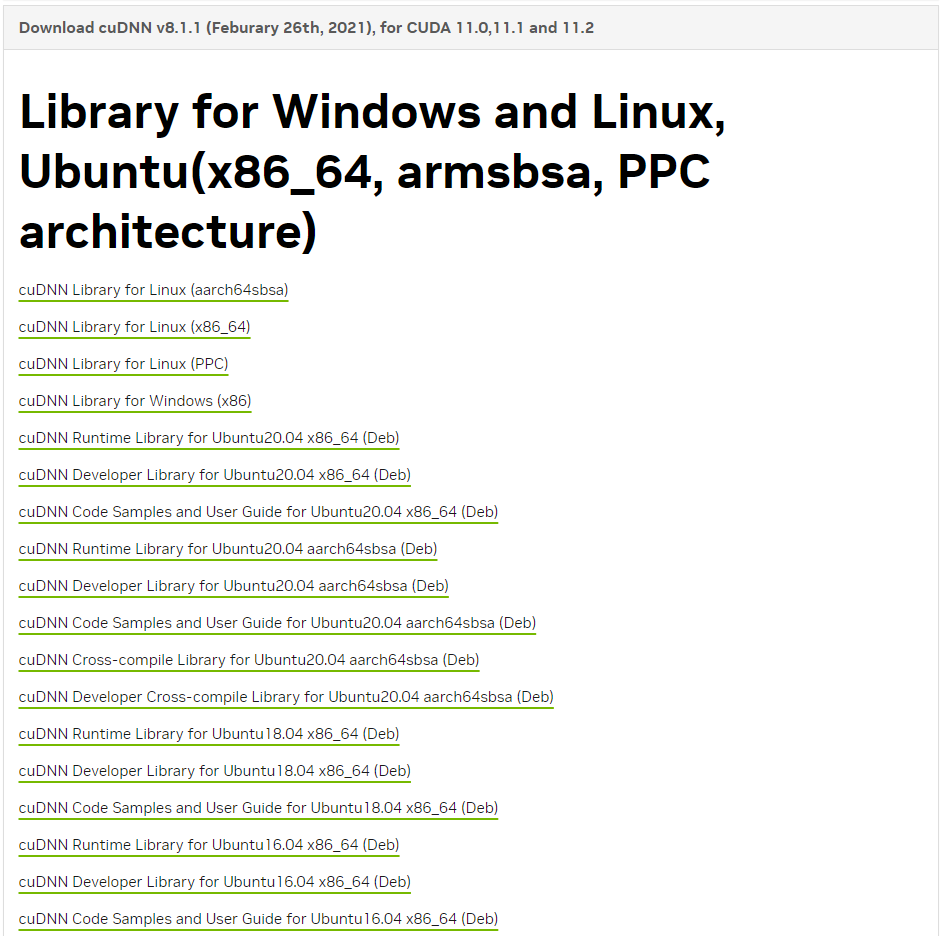Download cuDNN Library for Linux (aarch64sbsa)

click(152, 290)
